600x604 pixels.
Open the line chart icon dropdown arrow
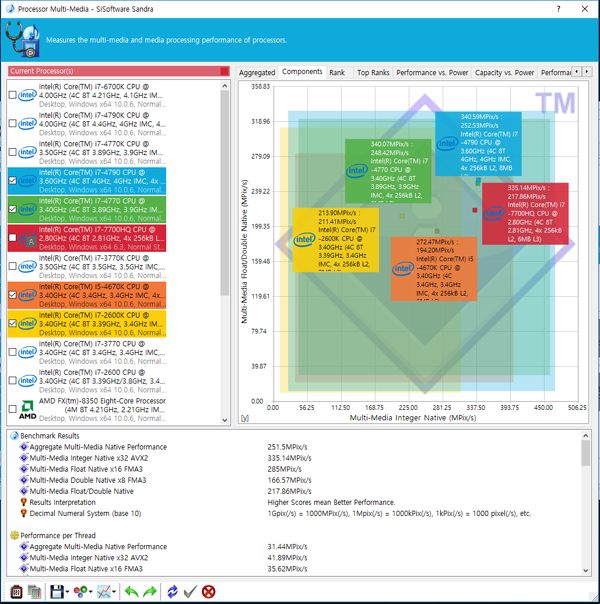pyautogui.click(x=114, y=592)
